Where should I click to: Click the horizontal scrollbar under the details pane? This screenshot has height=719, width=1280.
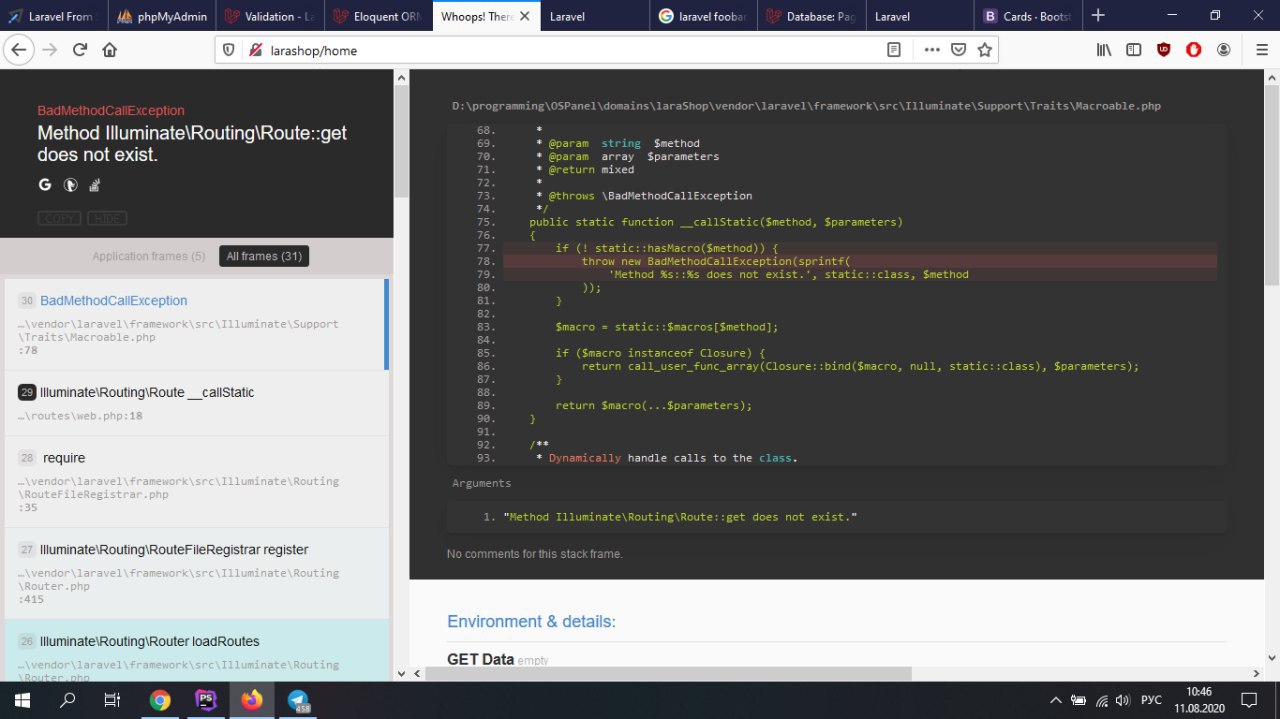700,674
